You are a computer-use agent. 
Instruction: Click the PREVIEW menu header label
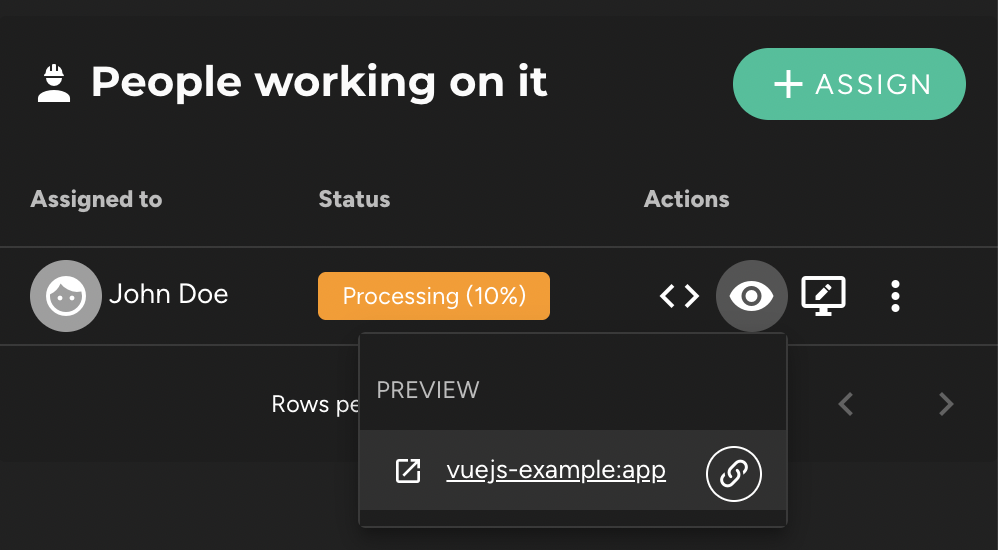pyautogui.click(x=428, y=390)
